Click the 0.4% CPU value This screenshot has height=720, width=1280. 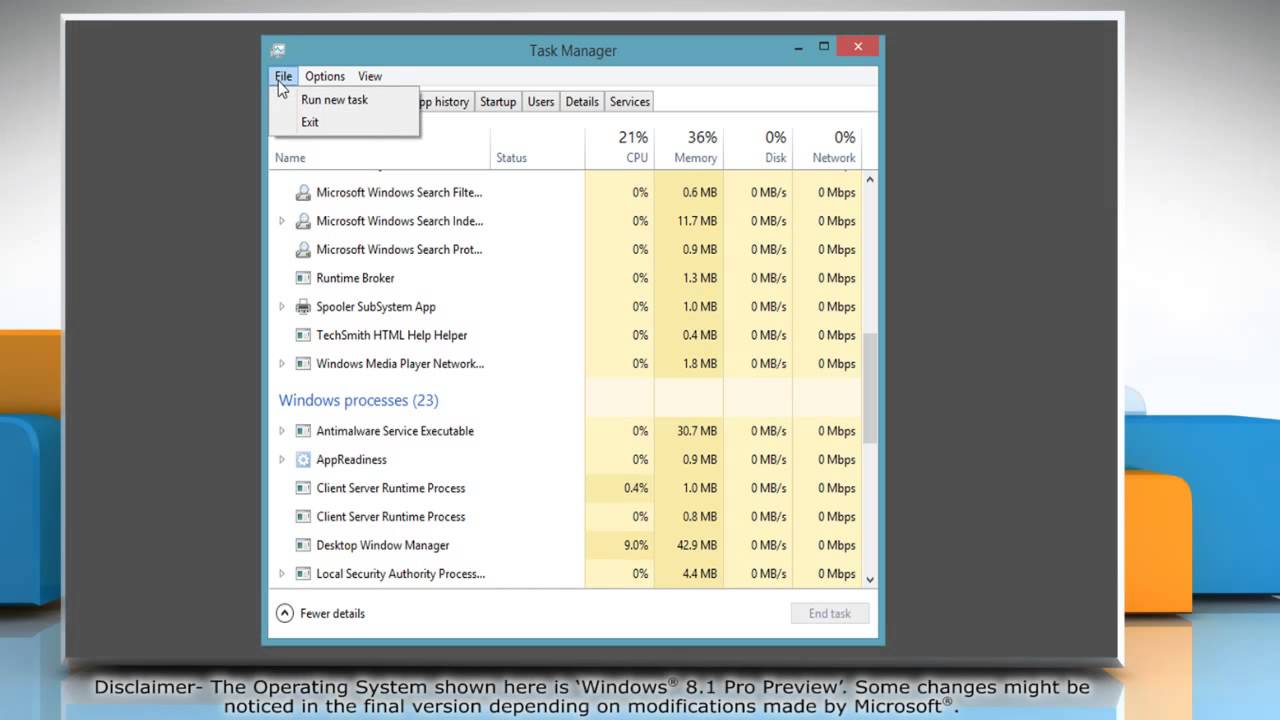point(636,488)
